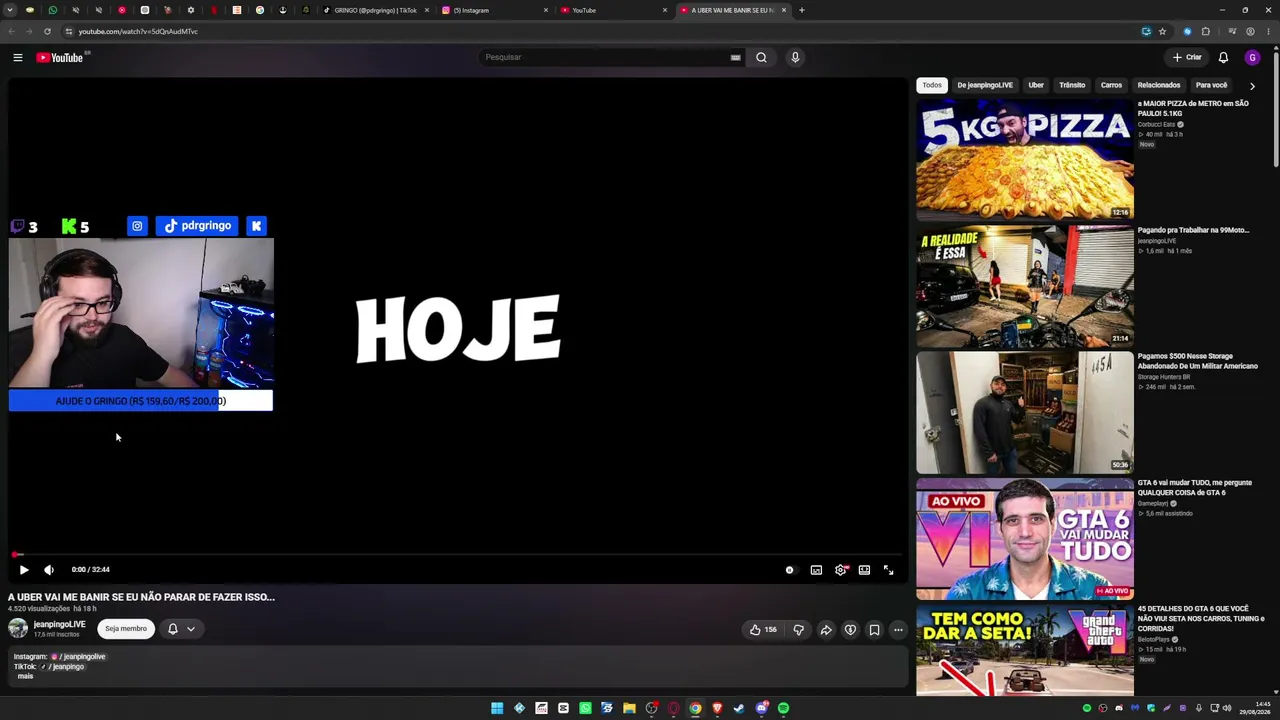Switch to theater mode
The height and width of the screenshot is (720, 1280).
pyautogui.click(x=864, y=570)
